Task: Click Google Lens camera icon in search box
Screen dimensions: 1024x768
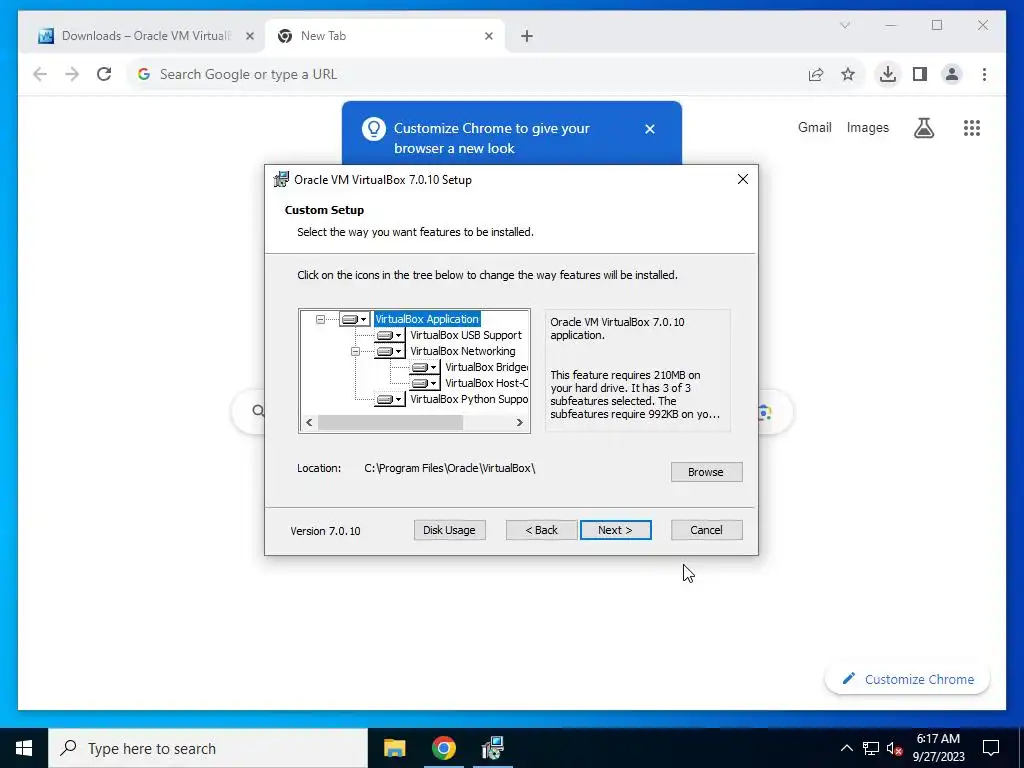Action: tap(765, 413)
